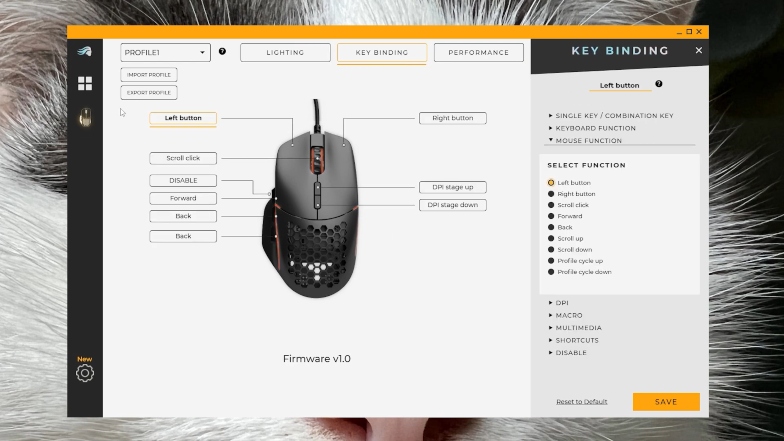Choose Profile cycle down radio option
This screenshot has height=441, width=784.
[x=551, y=272]
